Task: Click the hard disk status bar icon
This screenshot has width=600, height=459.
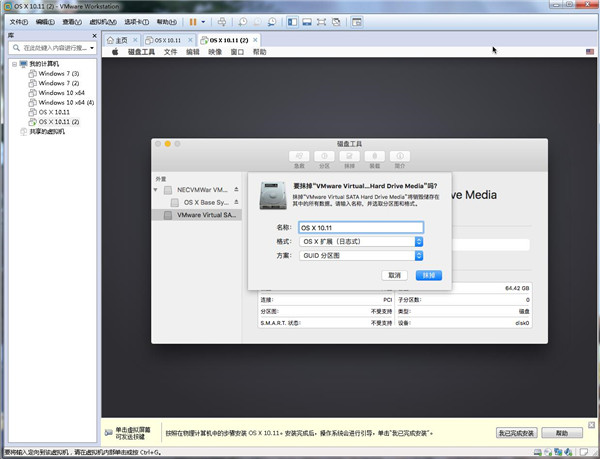Action: coord(538,452)
